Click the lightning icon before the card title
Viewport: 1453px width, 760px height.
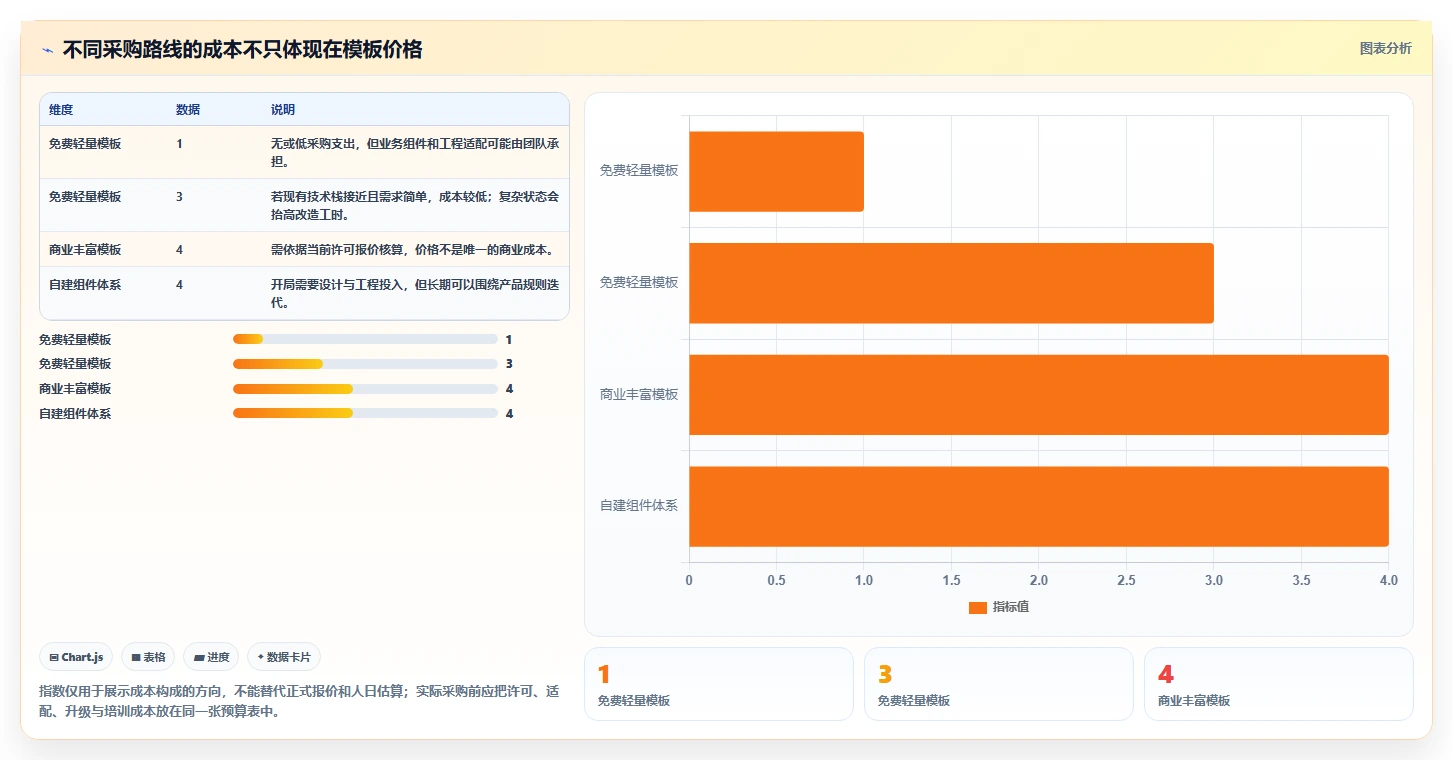47,50
